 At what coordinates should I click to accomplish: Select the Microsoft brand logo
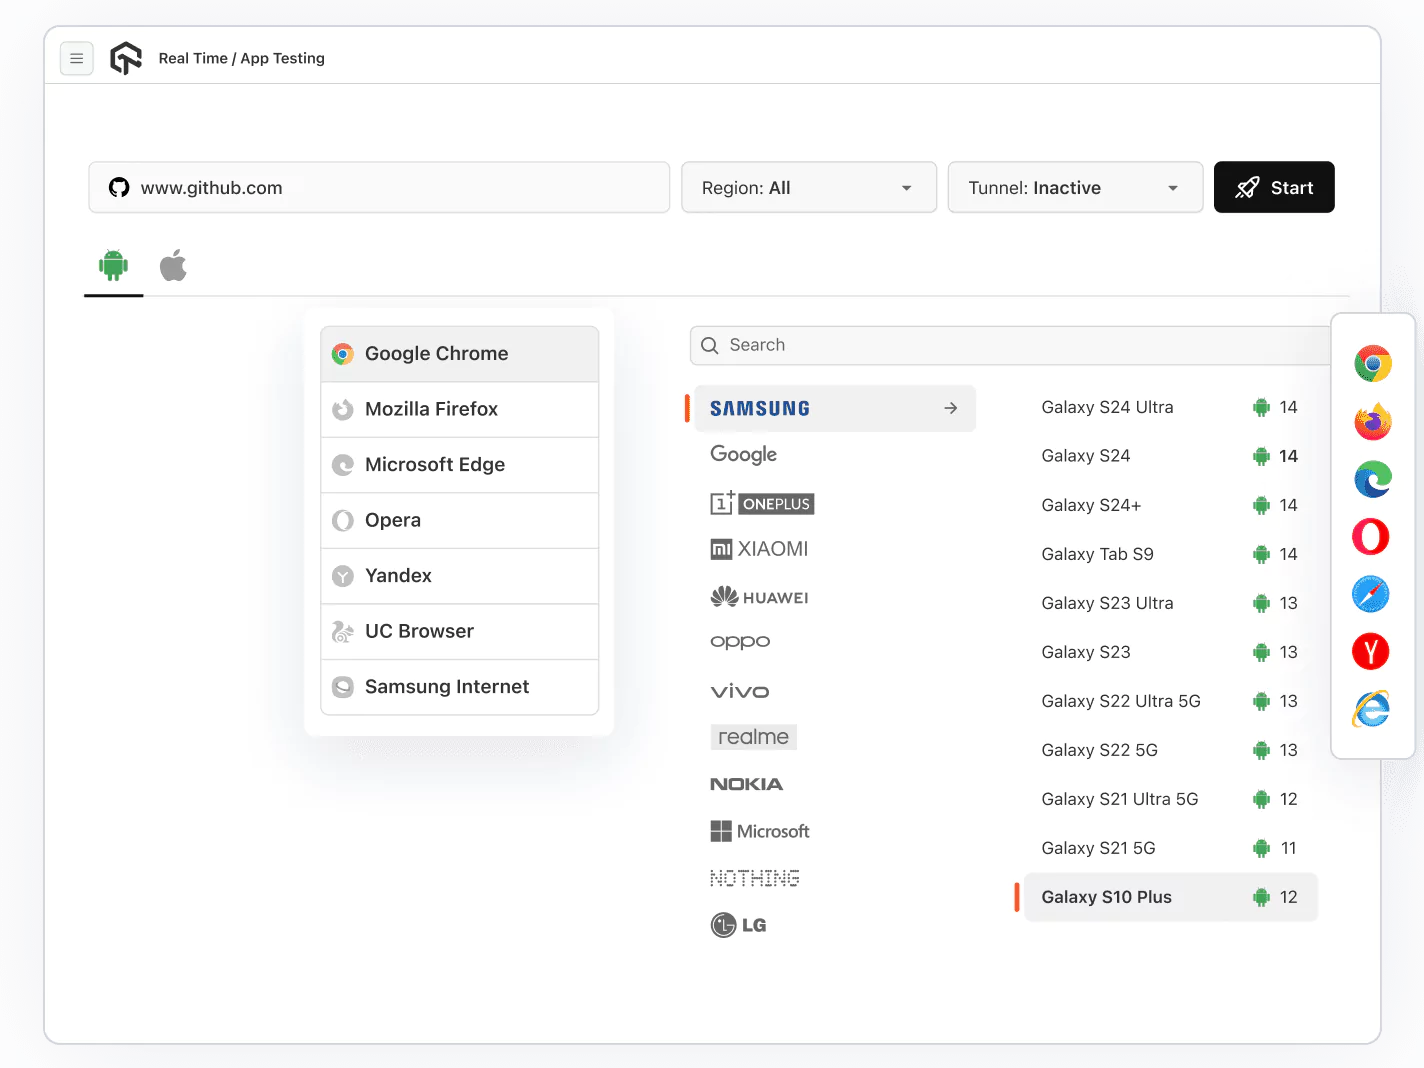(x=760, y=831)
